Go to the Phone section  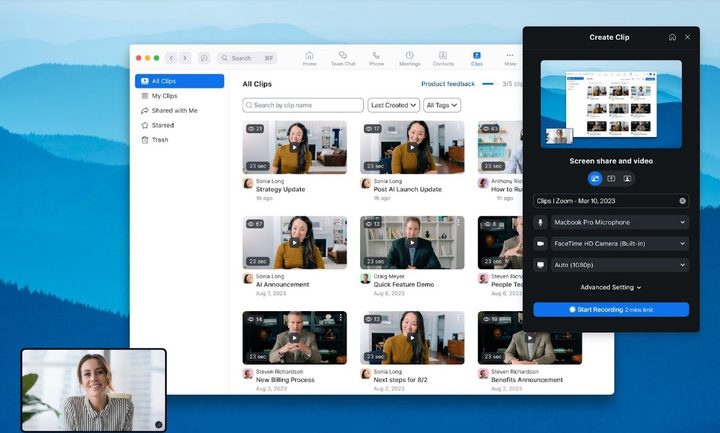376,57
